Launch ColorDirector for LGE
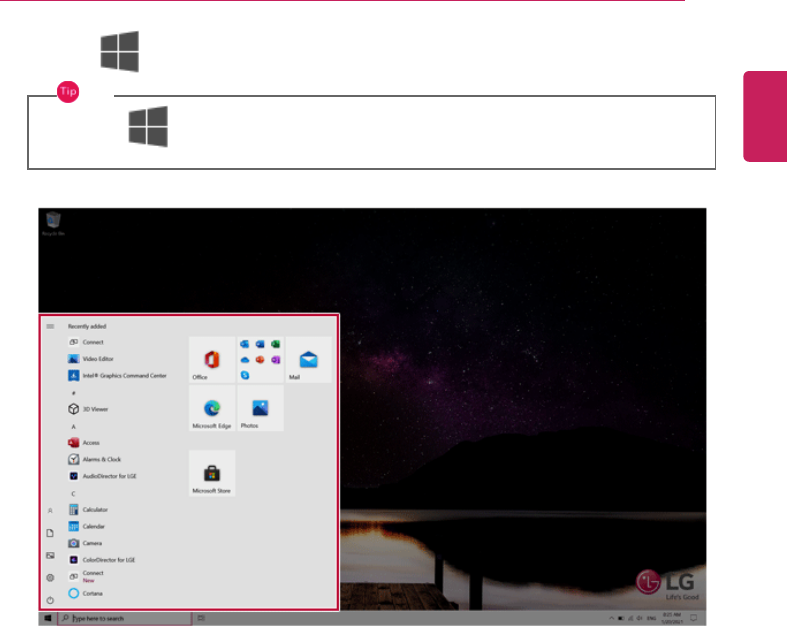787x642 pixels. point(102,560)
